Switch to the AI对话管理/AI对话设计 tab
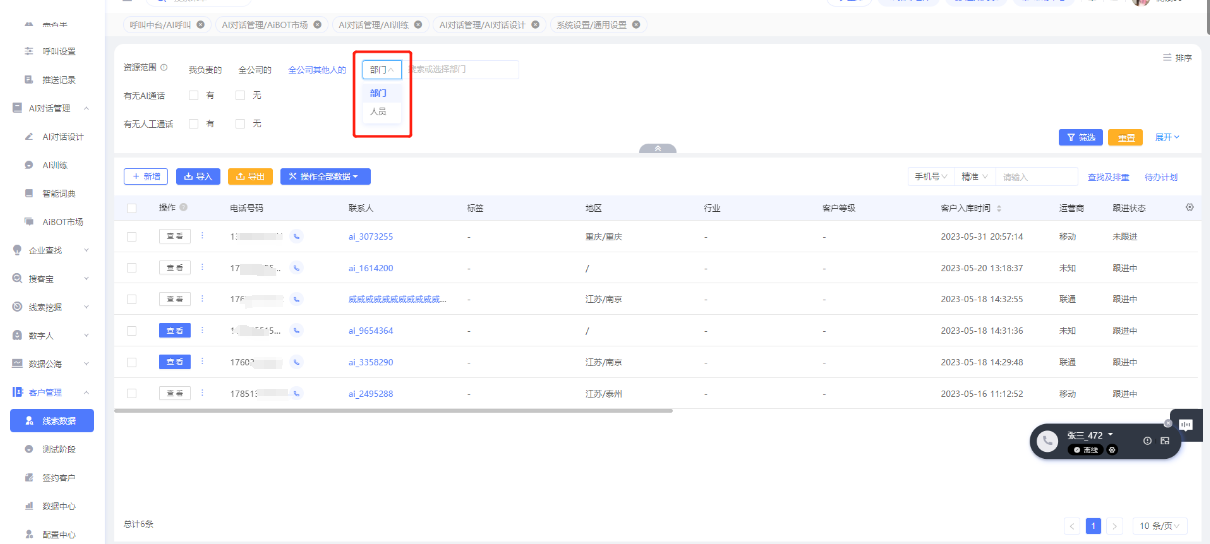 click(483, 24)
